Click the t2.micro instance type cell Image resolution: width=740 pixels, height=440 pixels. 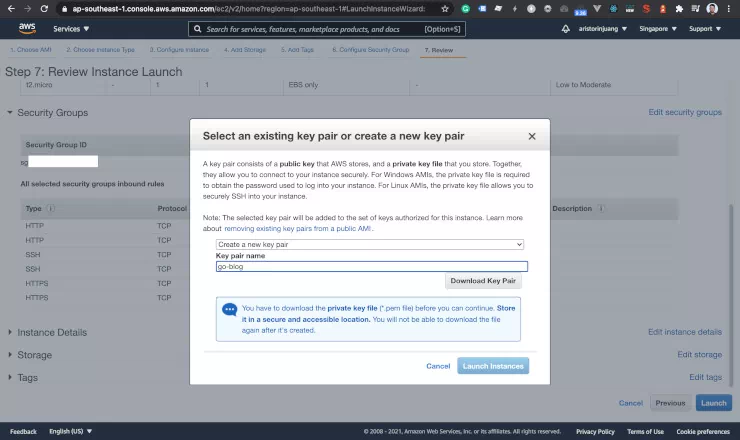(x=39, y=85)
